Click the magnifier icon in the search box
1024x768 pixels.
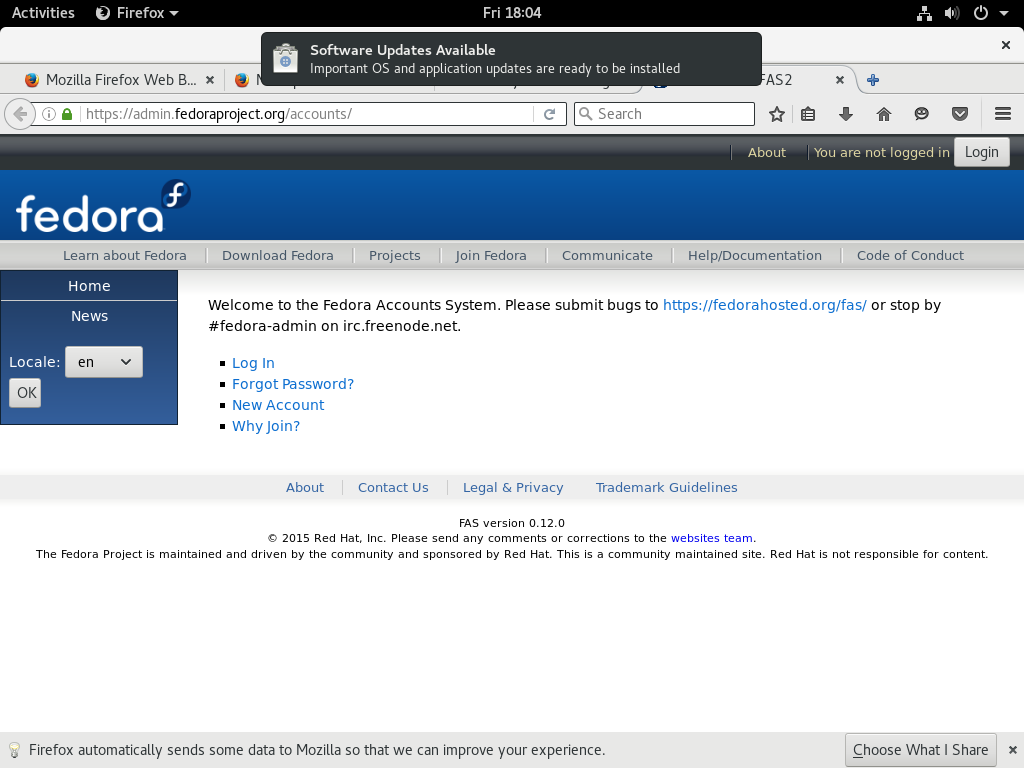coord(586,114)
